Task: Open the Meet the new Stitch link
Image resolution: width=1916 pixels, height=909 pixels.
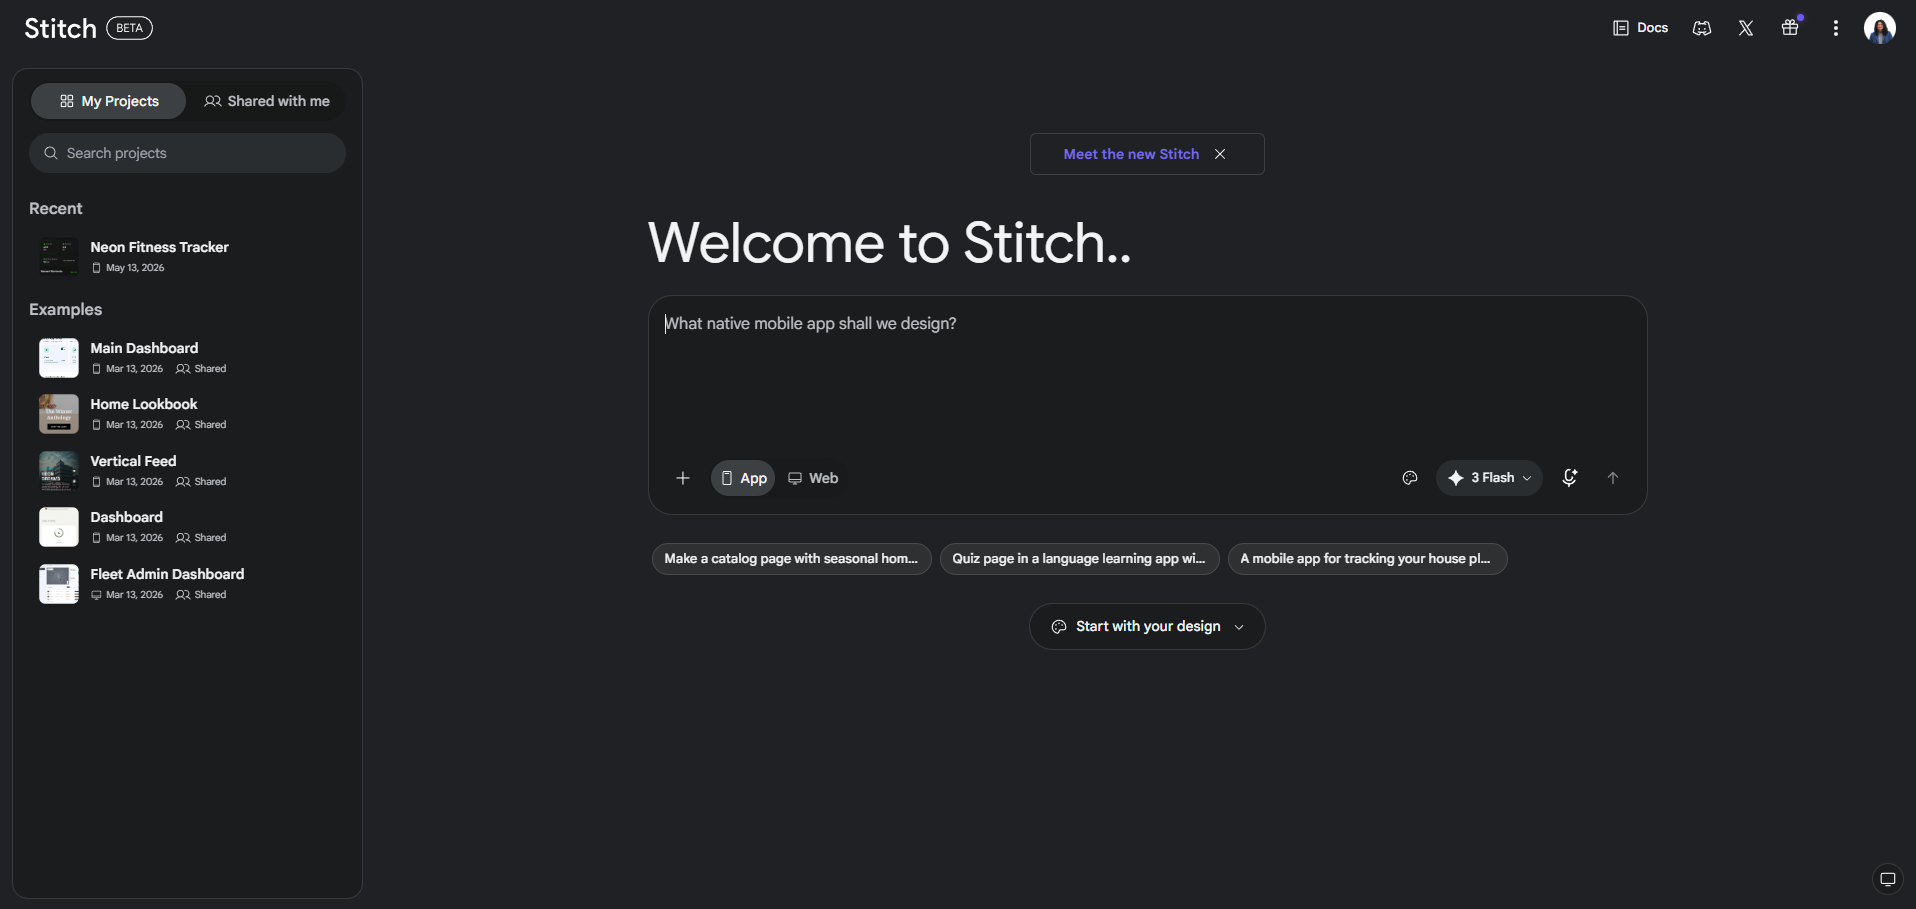Action: pyautogui.click(x=1131, y=154)
